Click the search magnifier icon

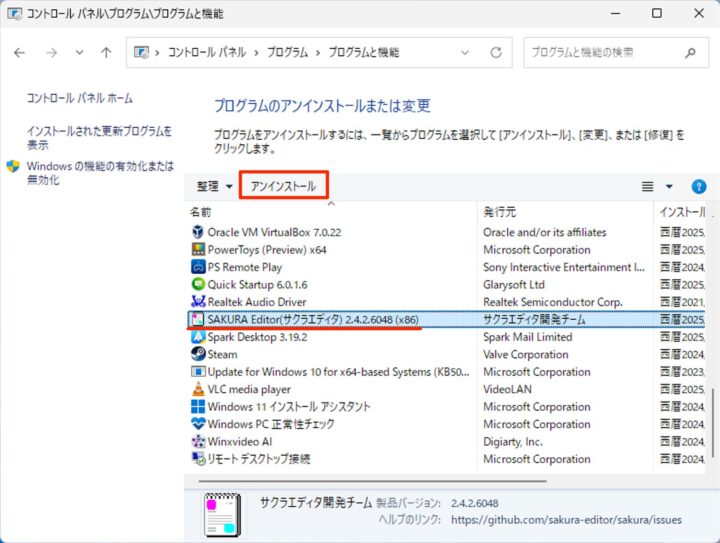point(690,53)
